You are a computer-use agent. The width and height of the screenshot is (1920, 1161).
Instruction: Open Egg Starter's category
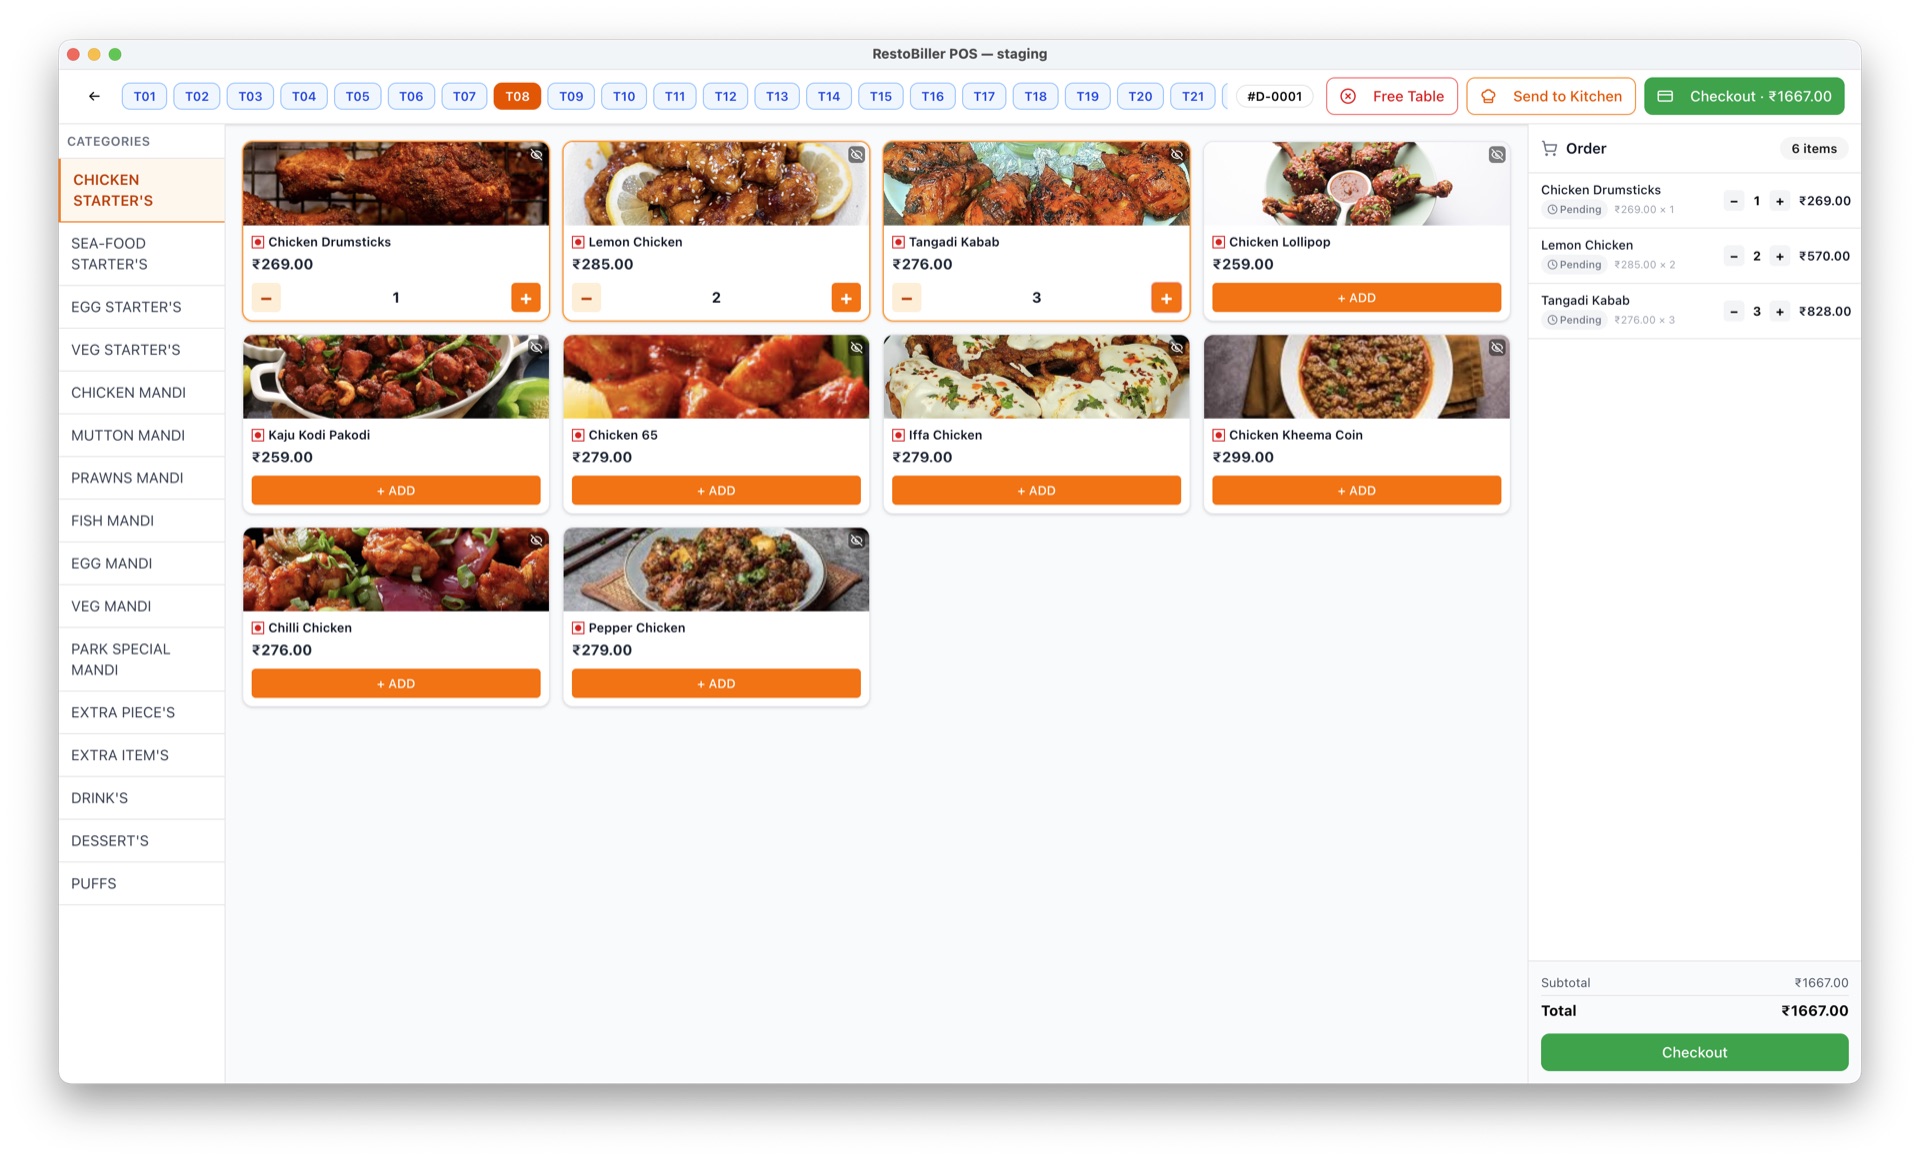[142, 307]
